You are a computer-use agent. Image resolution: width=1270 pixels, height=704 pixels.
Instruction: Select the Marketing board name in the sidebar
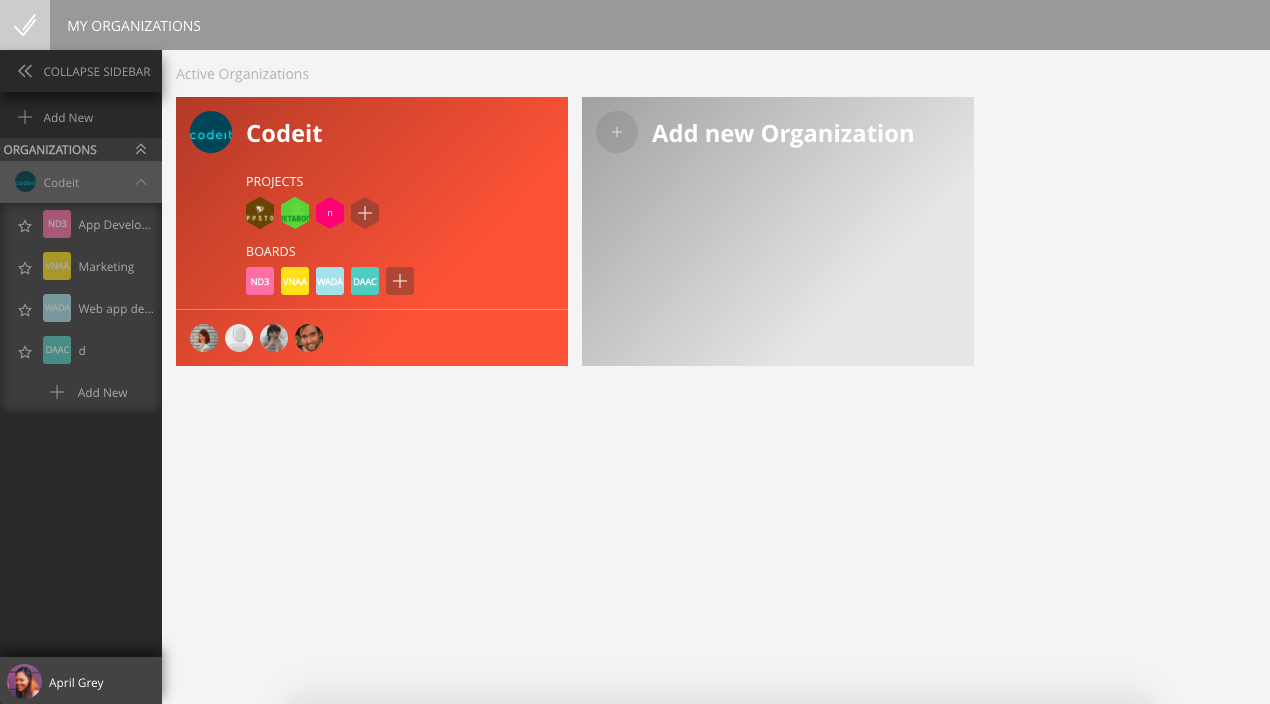[x=106, y=267]
